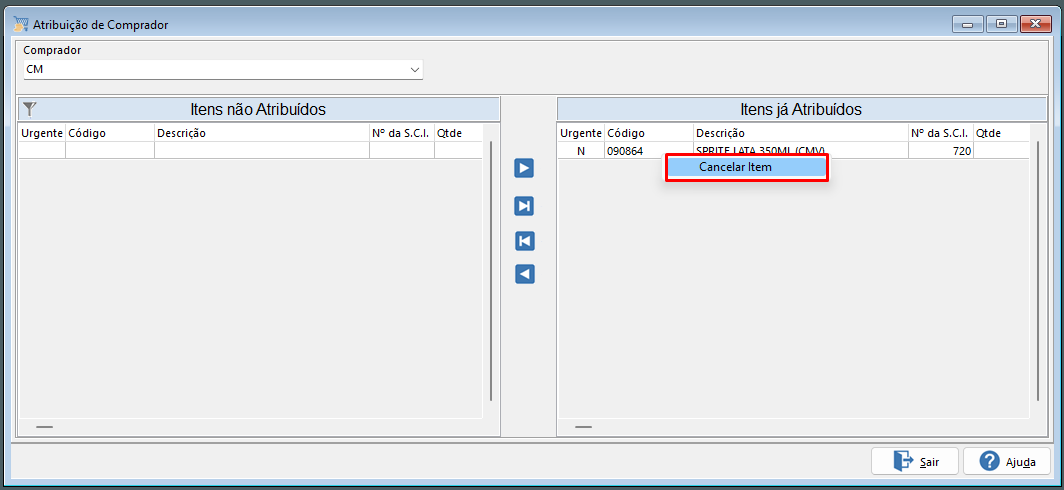Viewport: 1064px width, 490px height.
Task: Open Ajuda help button
Action: pyautogui.click(x=1006, y=462)
